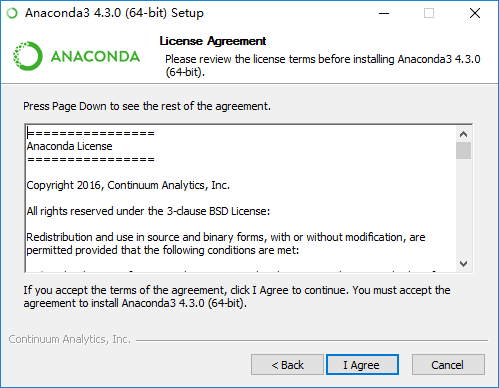Image resolution: width=499 pixels, height=388 pixels.
Task: Go to previous step with Back button
Action: coord(287,365)
